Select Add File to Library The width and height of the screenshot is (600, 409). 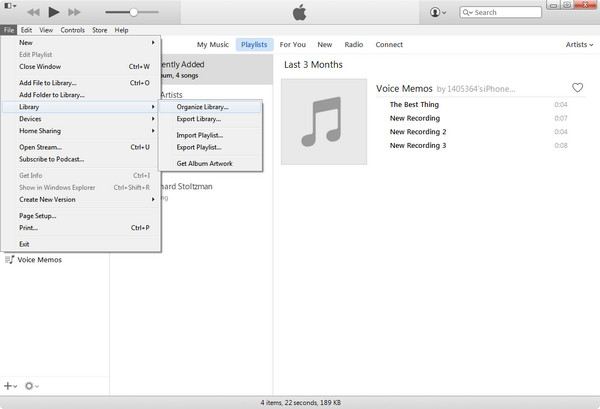tap(81, 83)
